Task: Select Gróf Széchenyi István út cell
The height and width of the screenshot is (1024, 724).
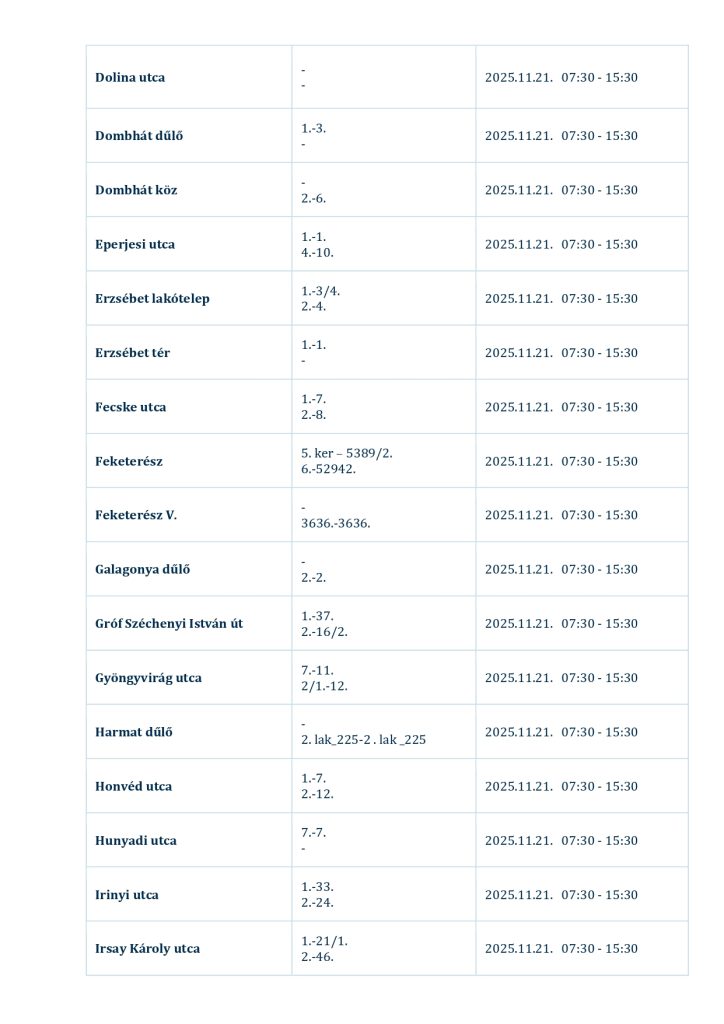Action: coord(169,624)
